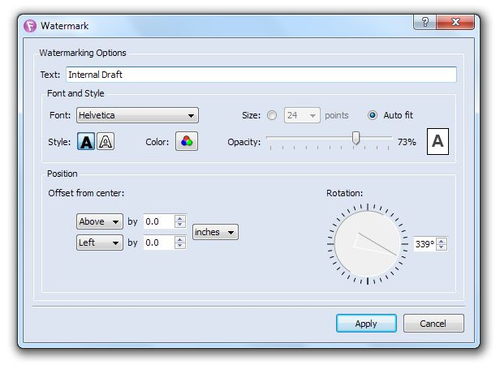Apply the watermark settings
Image resolution: width=500 pixels, height=369 pixels.
(x=366, y=323)
